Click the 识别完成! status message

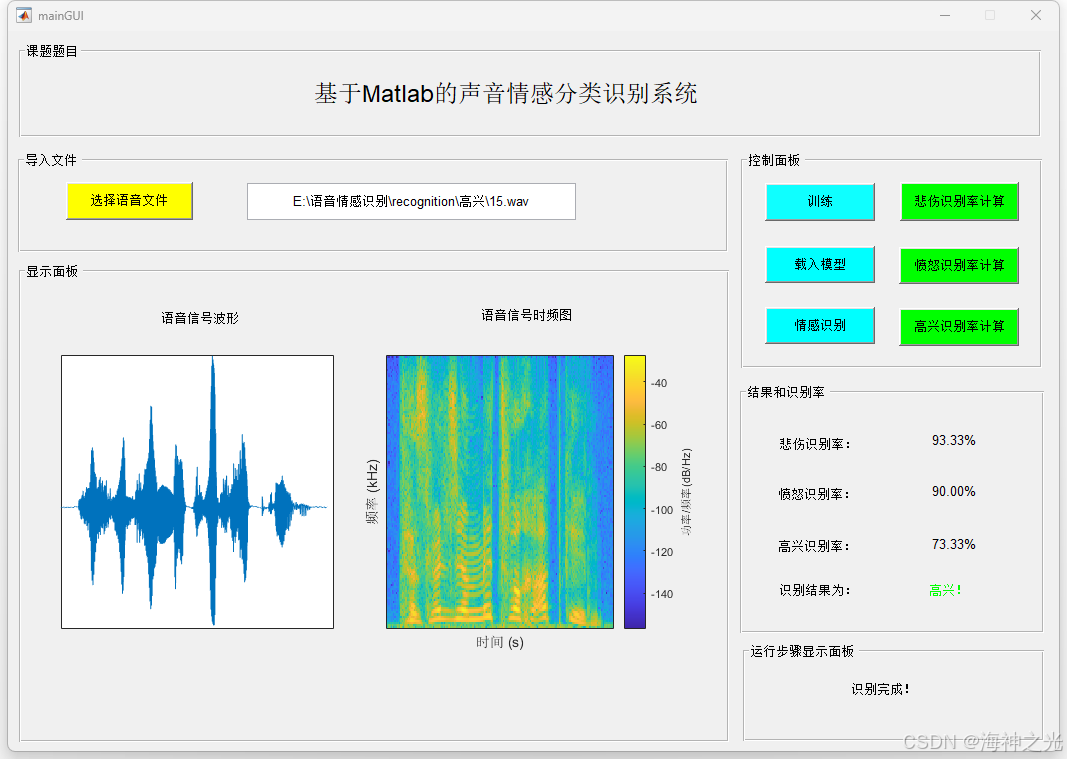tap(881, 690)
